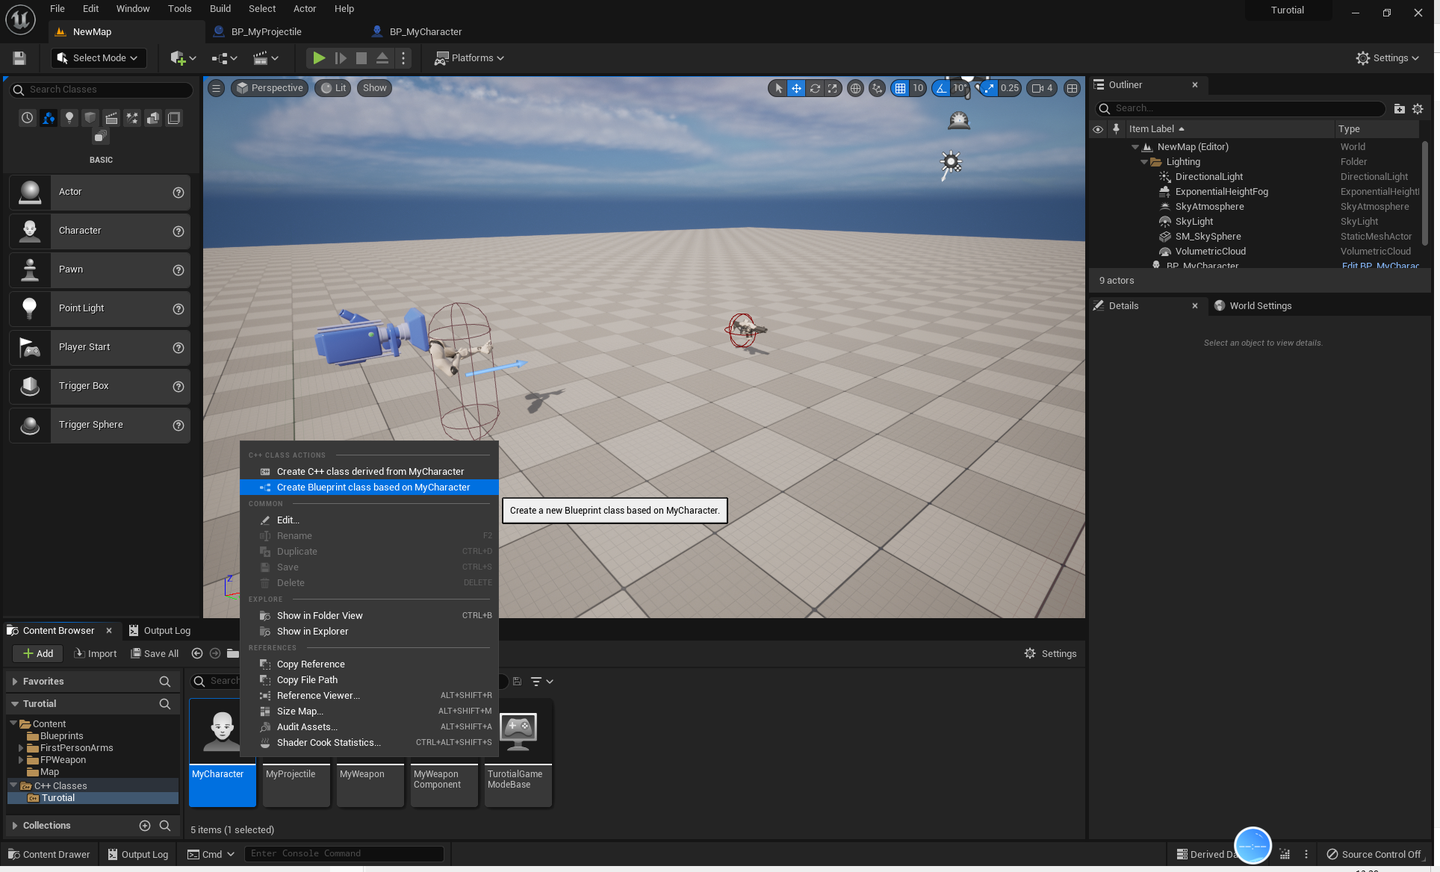The height and width of the screenshot is (872, 1440).
Task: Toggle rotation snapping in the viewport toolbar
Action: [941, 88]
